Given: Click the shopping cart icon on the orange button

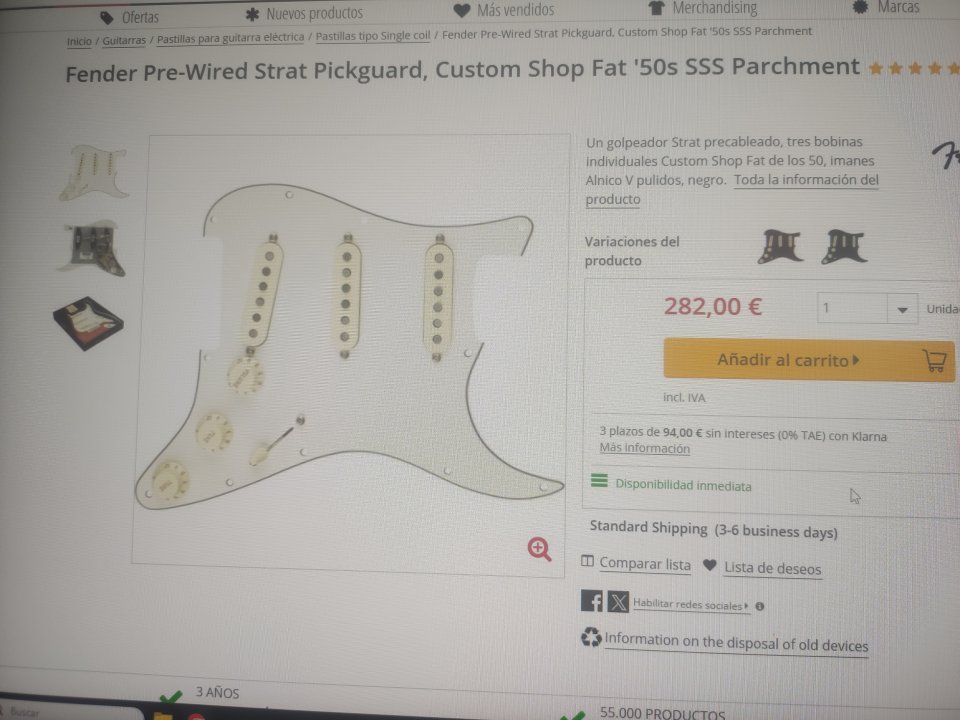Looking at the screenshot, I should pyautogui.click(x=935, y=361).
